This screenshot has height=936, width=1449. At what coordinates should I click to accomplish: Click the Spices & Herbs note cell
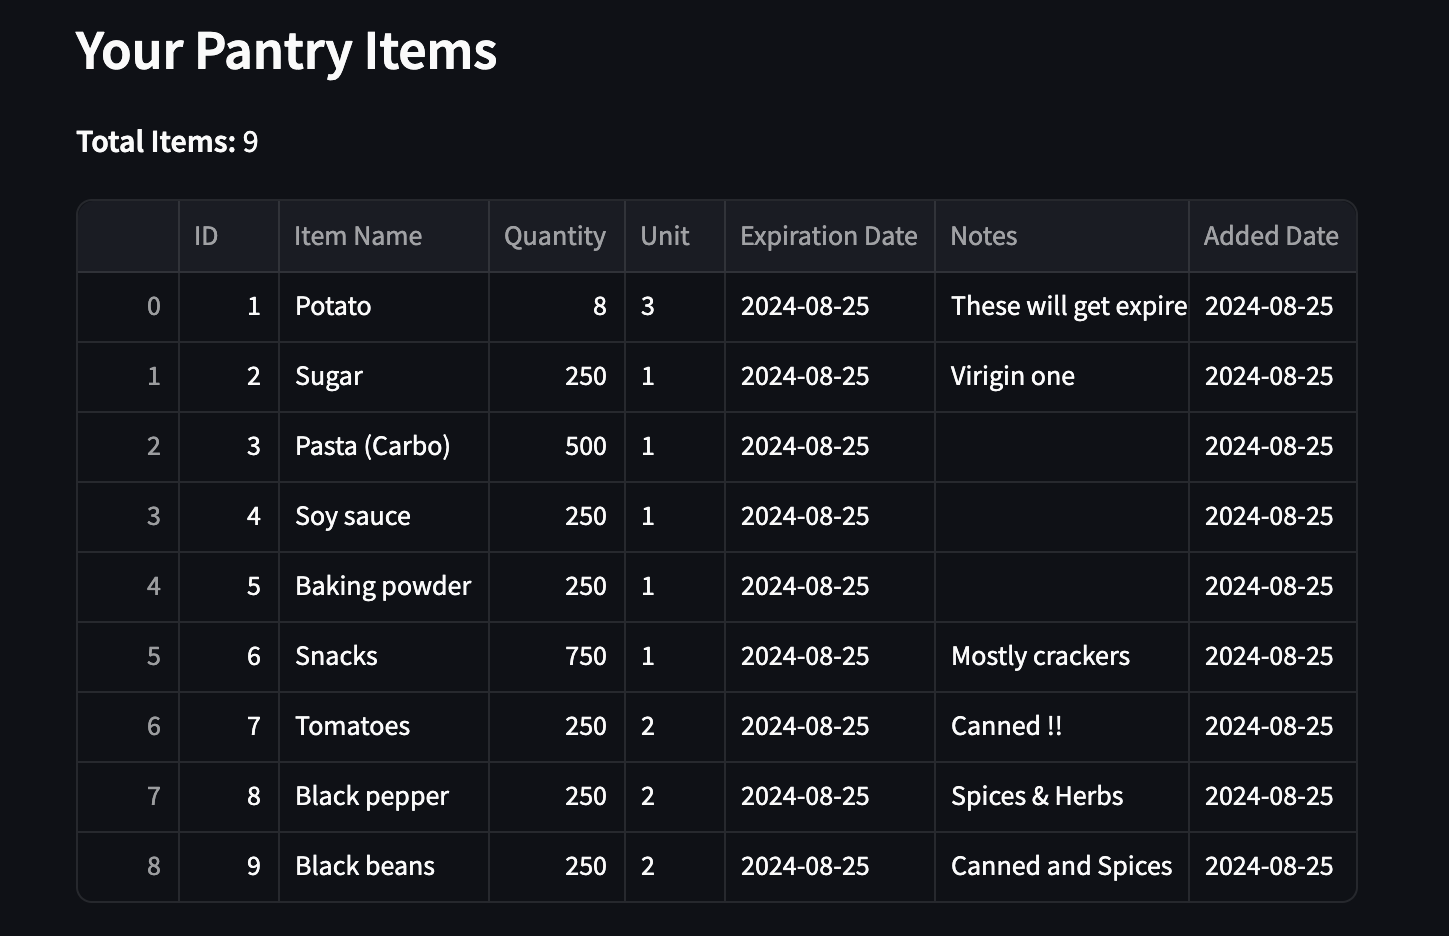click(1037, 796)
